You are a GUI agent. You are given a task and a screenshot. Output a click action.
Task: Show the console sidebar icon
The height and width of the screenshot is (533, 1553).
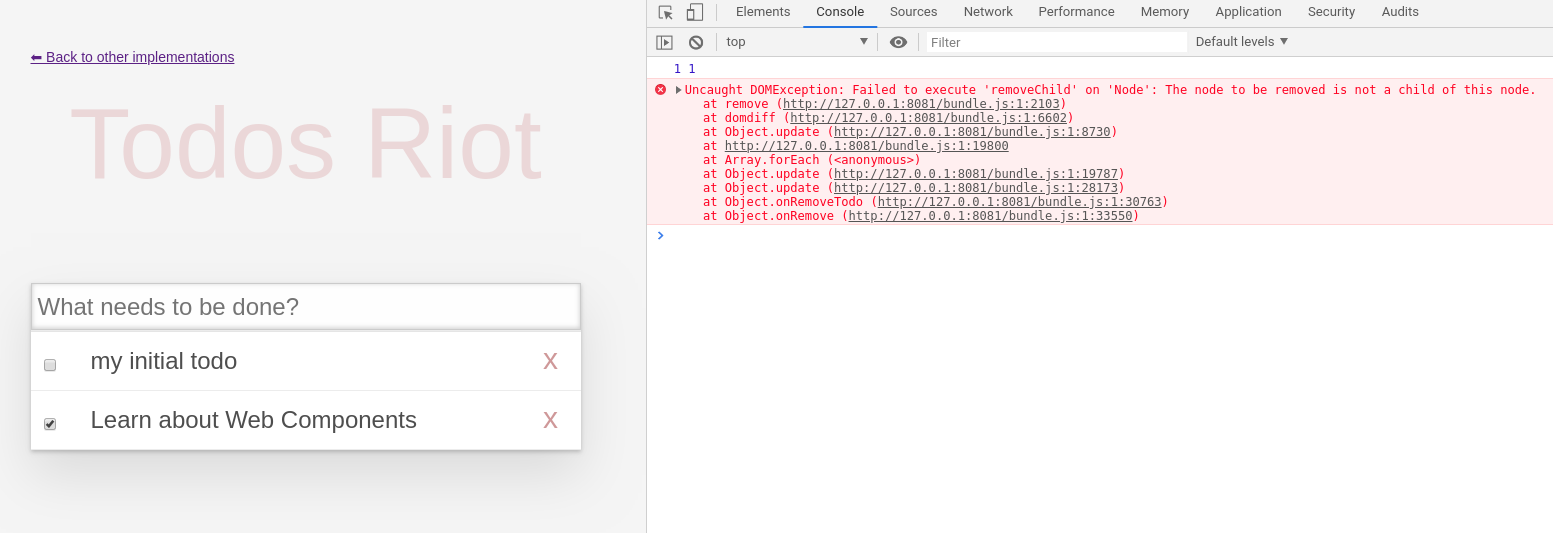pos(664,42)
